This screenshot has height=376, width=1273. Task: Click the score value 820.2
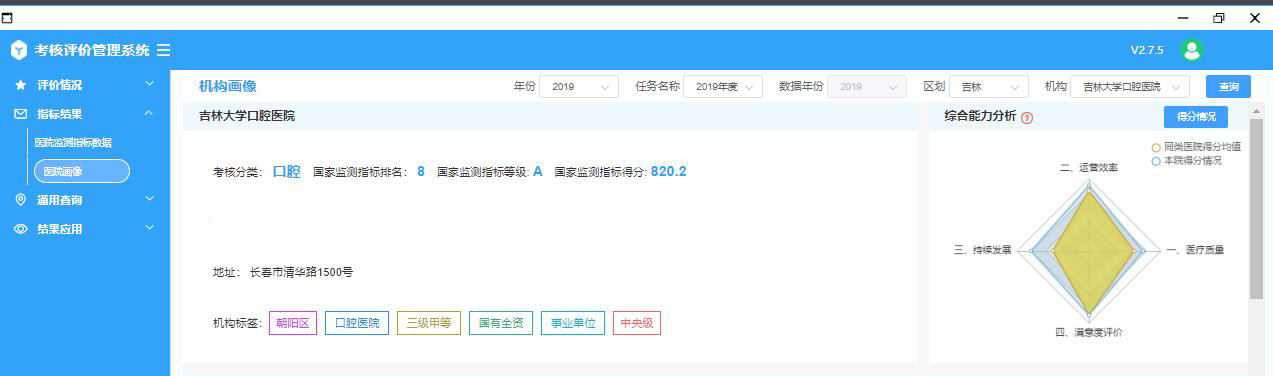[669, 172]
